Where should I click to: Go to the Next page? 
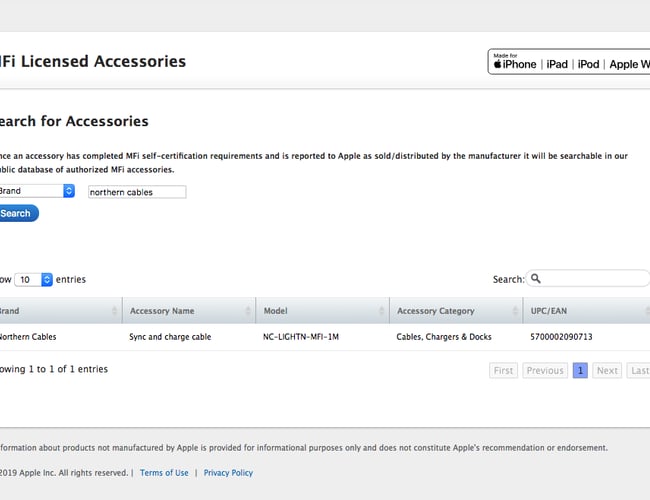pyautogui.click(x=607, y=370)
